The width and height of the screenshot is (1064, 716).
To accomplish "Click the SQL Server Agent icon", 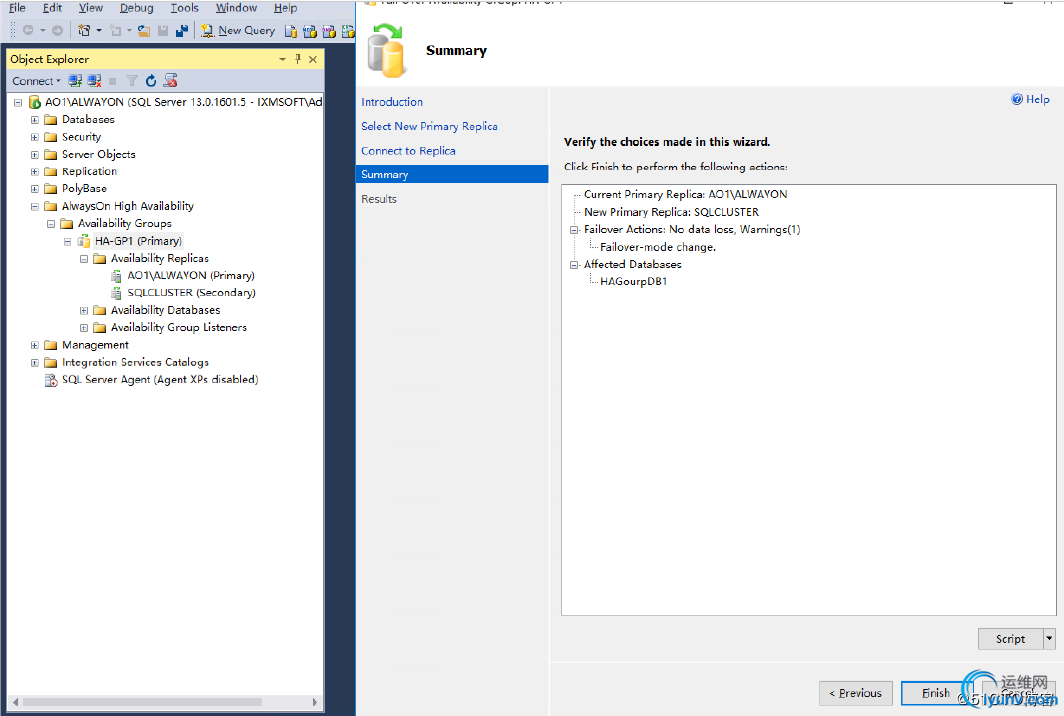I will coord(51,380).
